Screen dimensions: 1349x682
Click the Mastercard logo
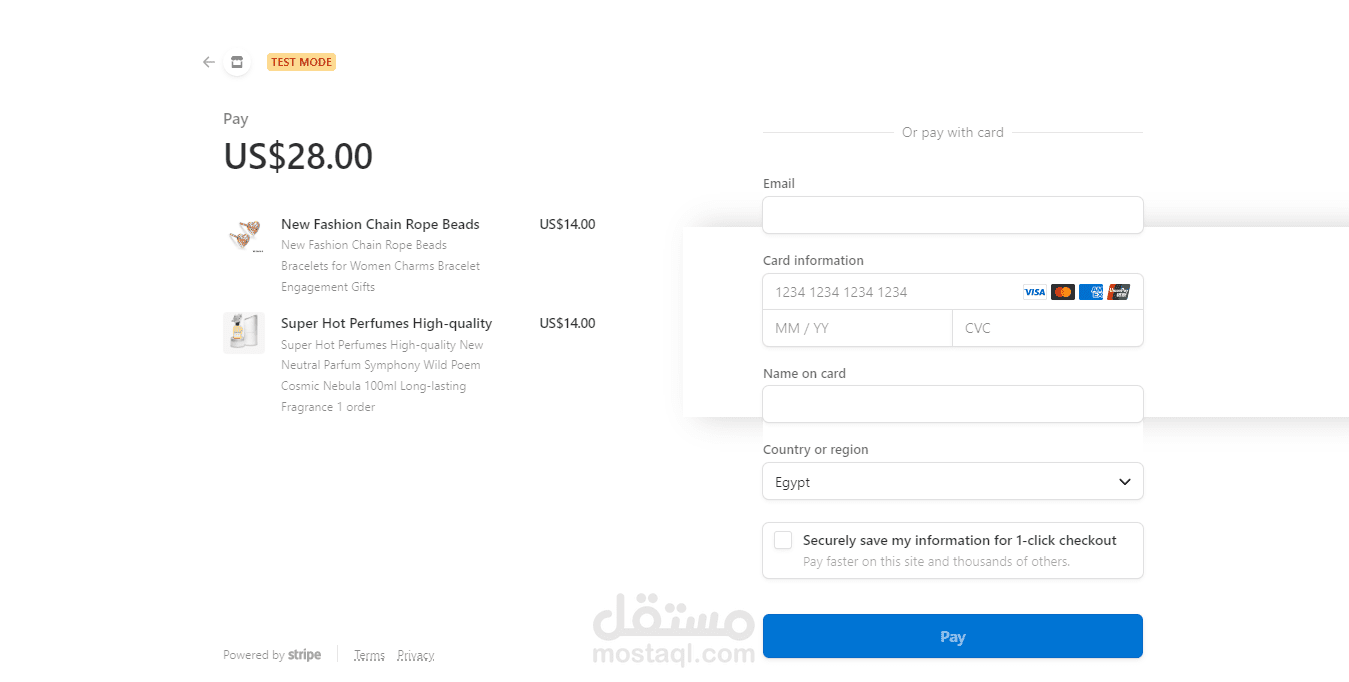(1062, 292)
